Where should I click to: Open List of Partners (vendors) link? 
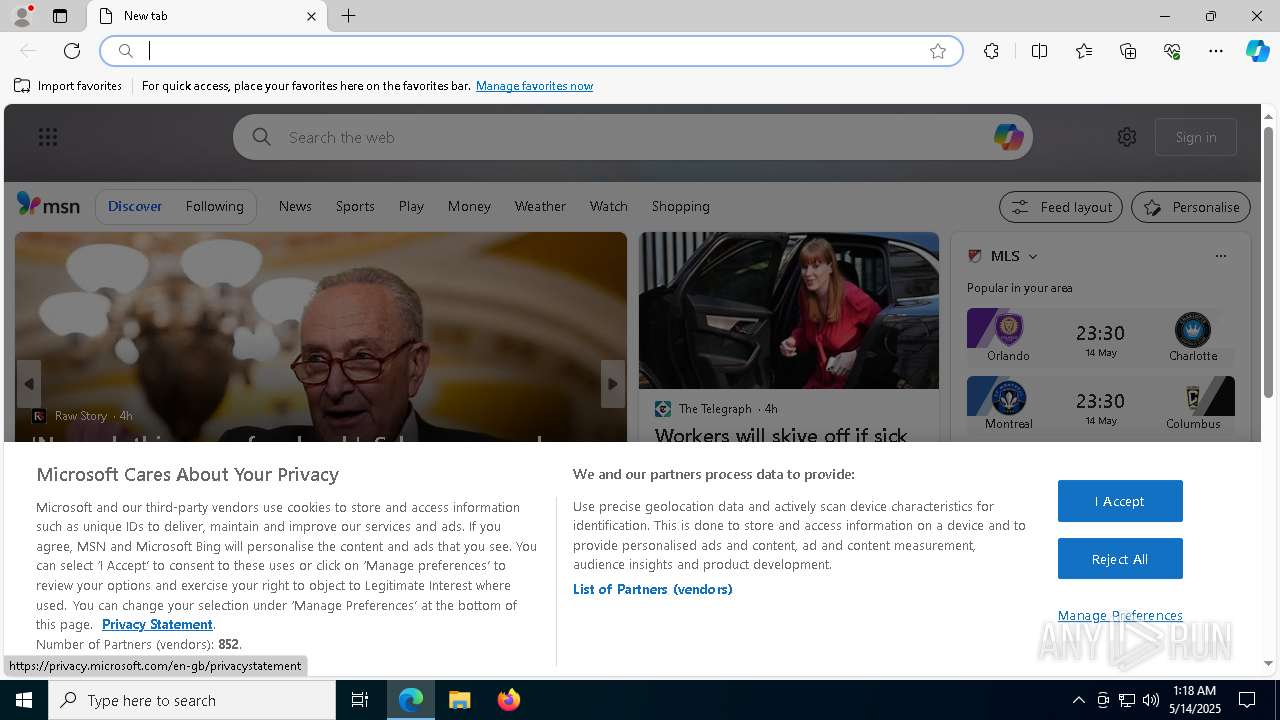click(x=653, y=589)
